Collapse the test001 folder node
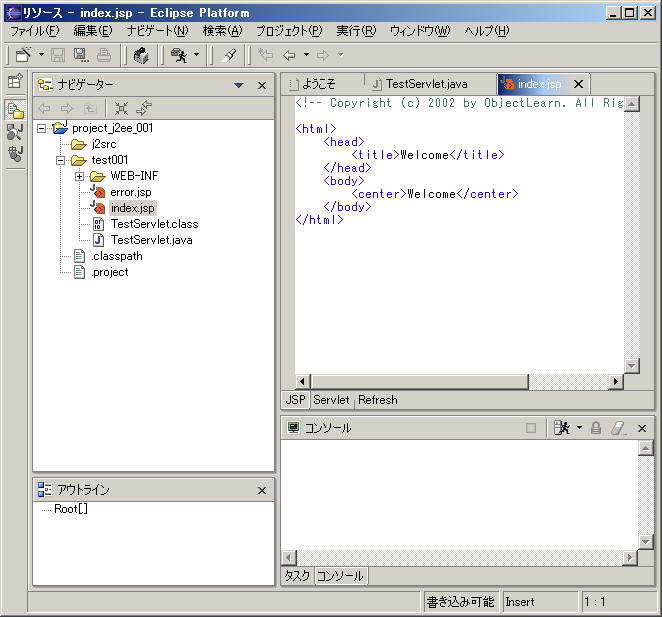The width and height of the screenshot is (662, 617). pyautogui.click(x=61, y=160)
